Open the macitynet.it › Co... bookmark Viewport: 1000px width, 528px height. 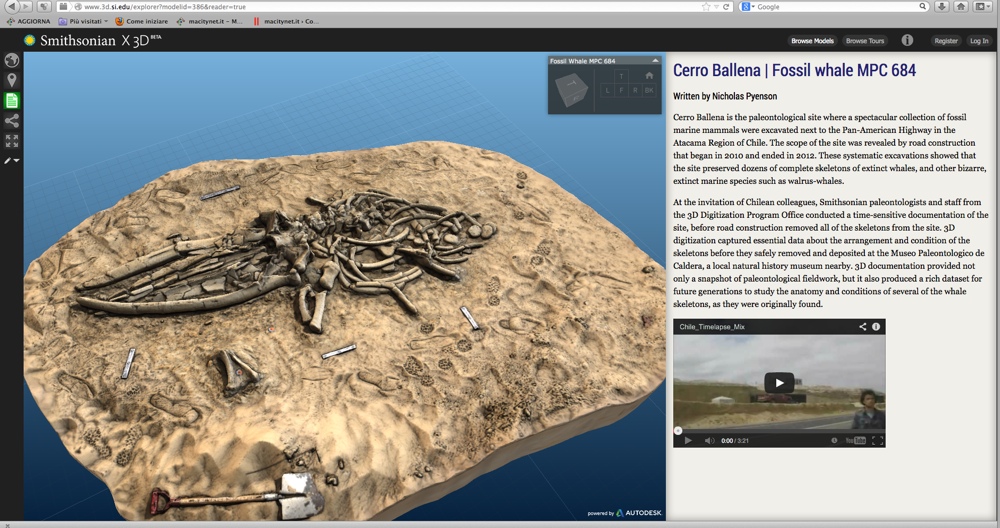point(286,21)
